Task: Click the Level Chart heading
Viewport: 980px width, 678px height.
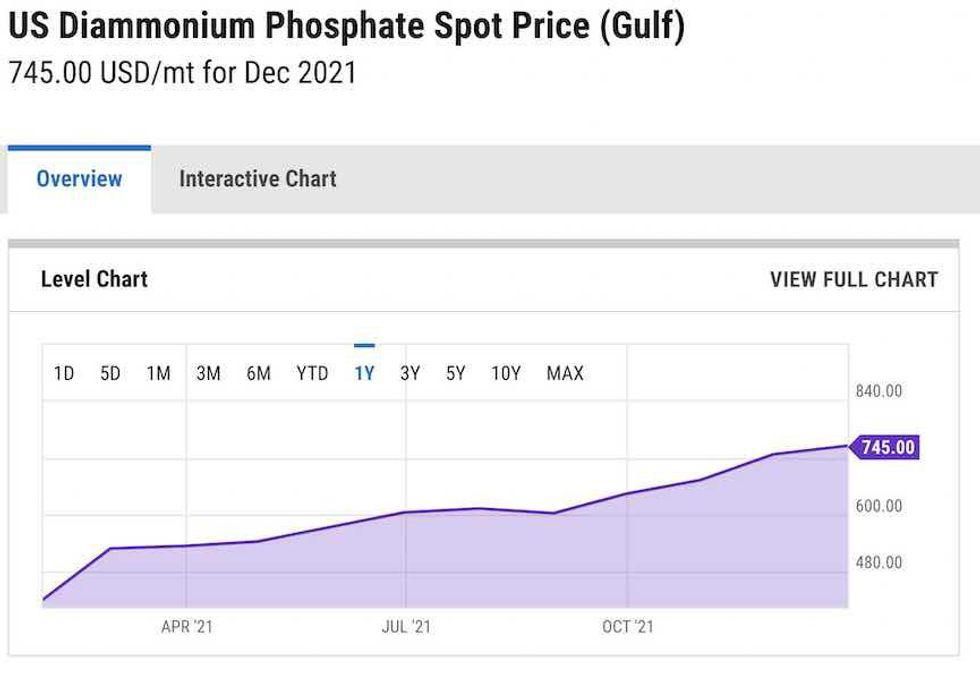Action: 94,280
